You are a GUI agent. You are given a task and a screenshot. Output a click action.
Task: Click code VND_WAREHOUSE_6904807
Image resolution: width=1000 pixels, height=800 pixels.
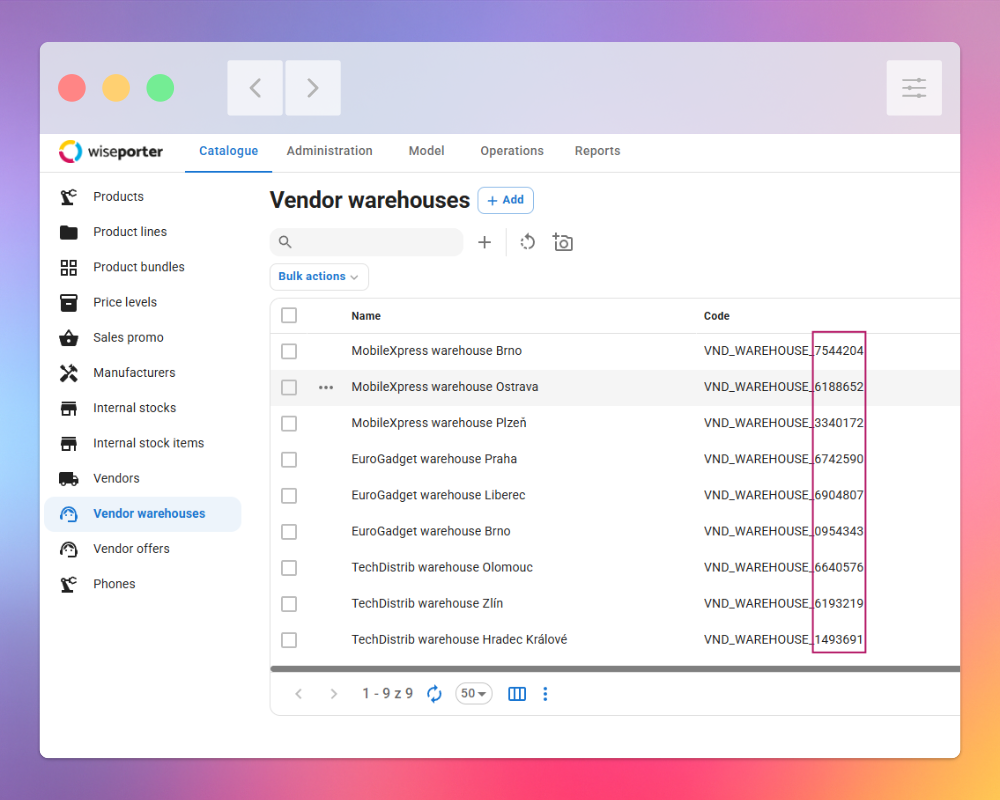[783, 495]
